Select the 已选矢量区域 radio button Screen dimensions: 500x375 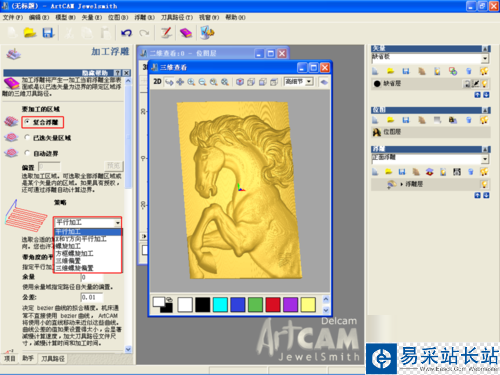[27, 137]
